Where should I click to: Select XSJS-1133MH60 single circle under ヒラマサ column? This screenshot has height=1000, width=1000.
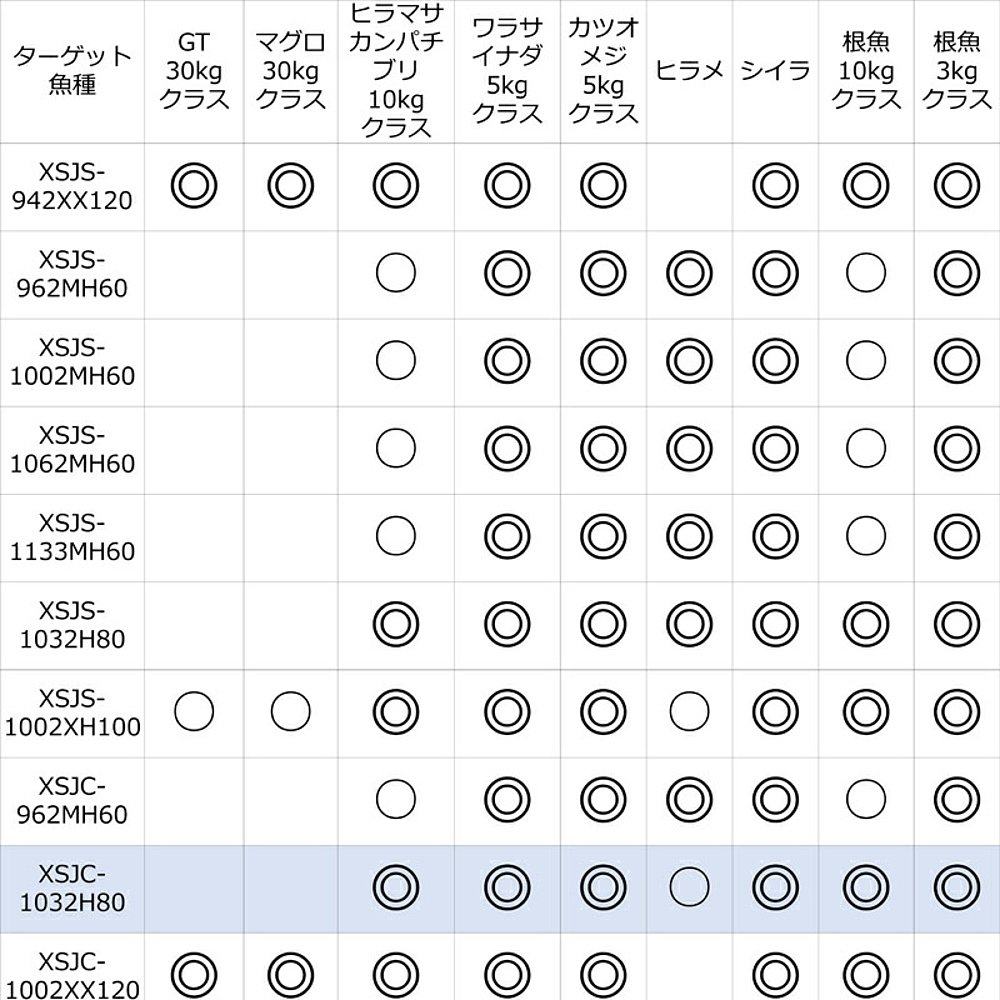(x=395, y=536)
